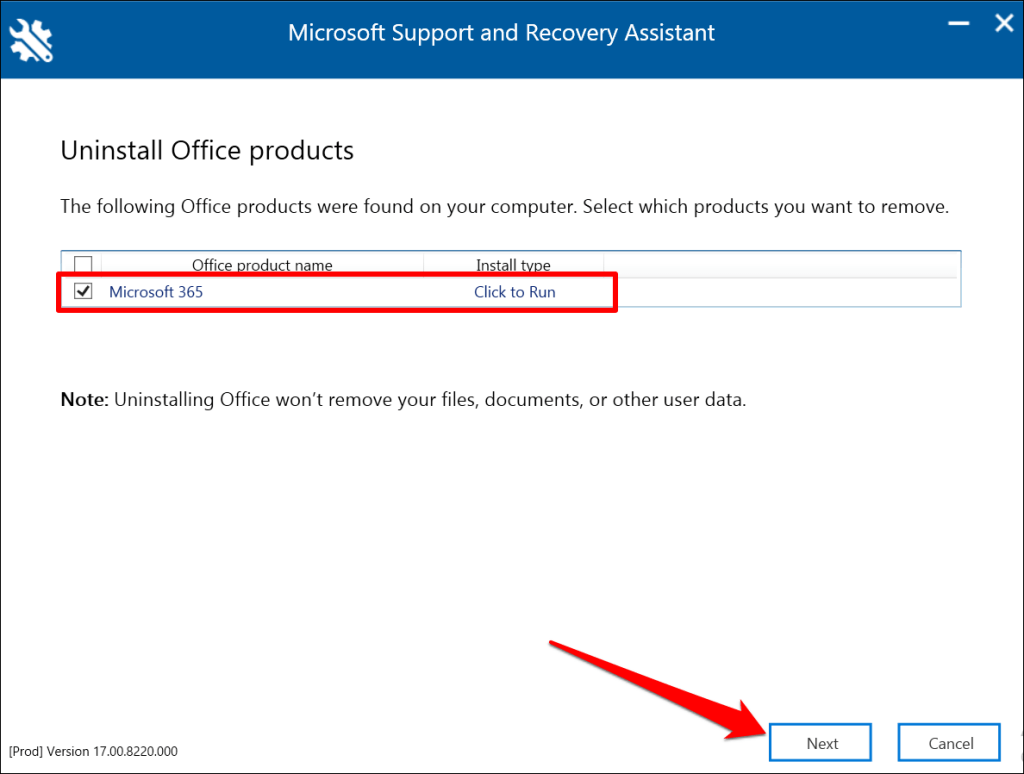This screenshot has height=774, width=1024.
Task: Click the Uninstall Office products heading
Action: [x=207, y=151]
